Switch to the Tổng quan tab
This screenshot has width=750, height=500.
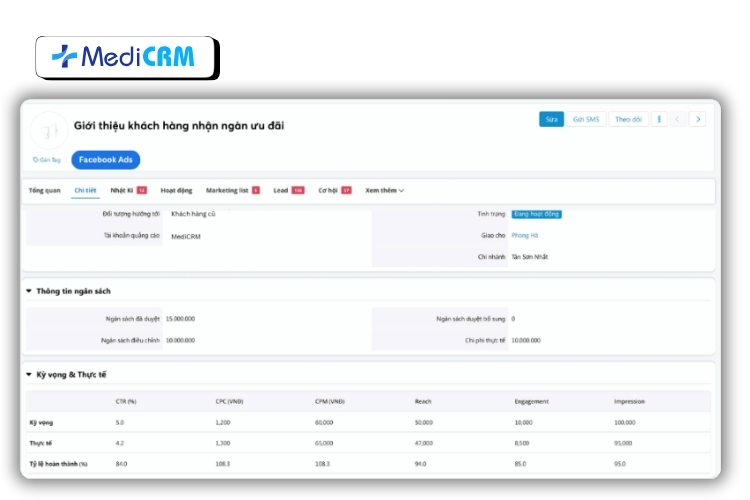tap(44, 190)
